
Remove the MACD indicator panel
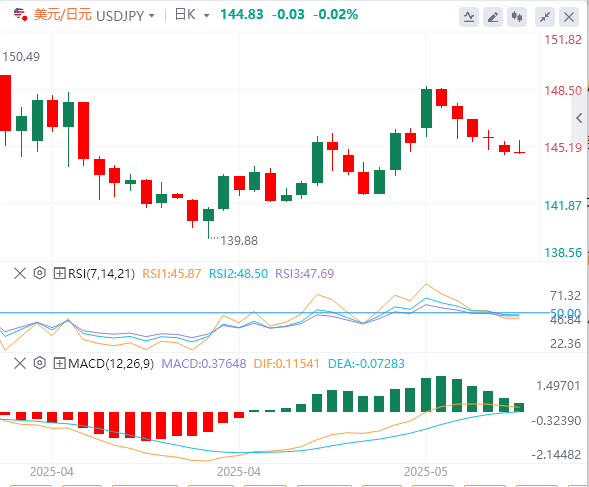pyautogui.click(x=20, y=363)
